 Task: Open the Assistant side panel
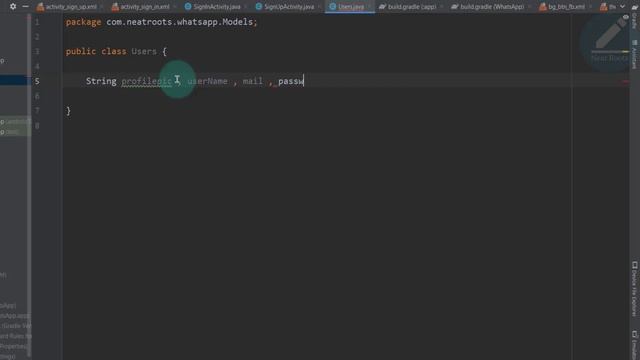point(634,55)
